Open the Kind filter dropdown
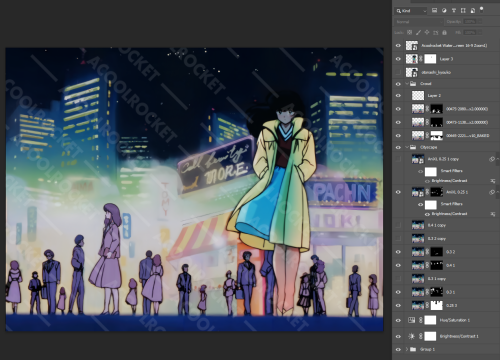 411,11
